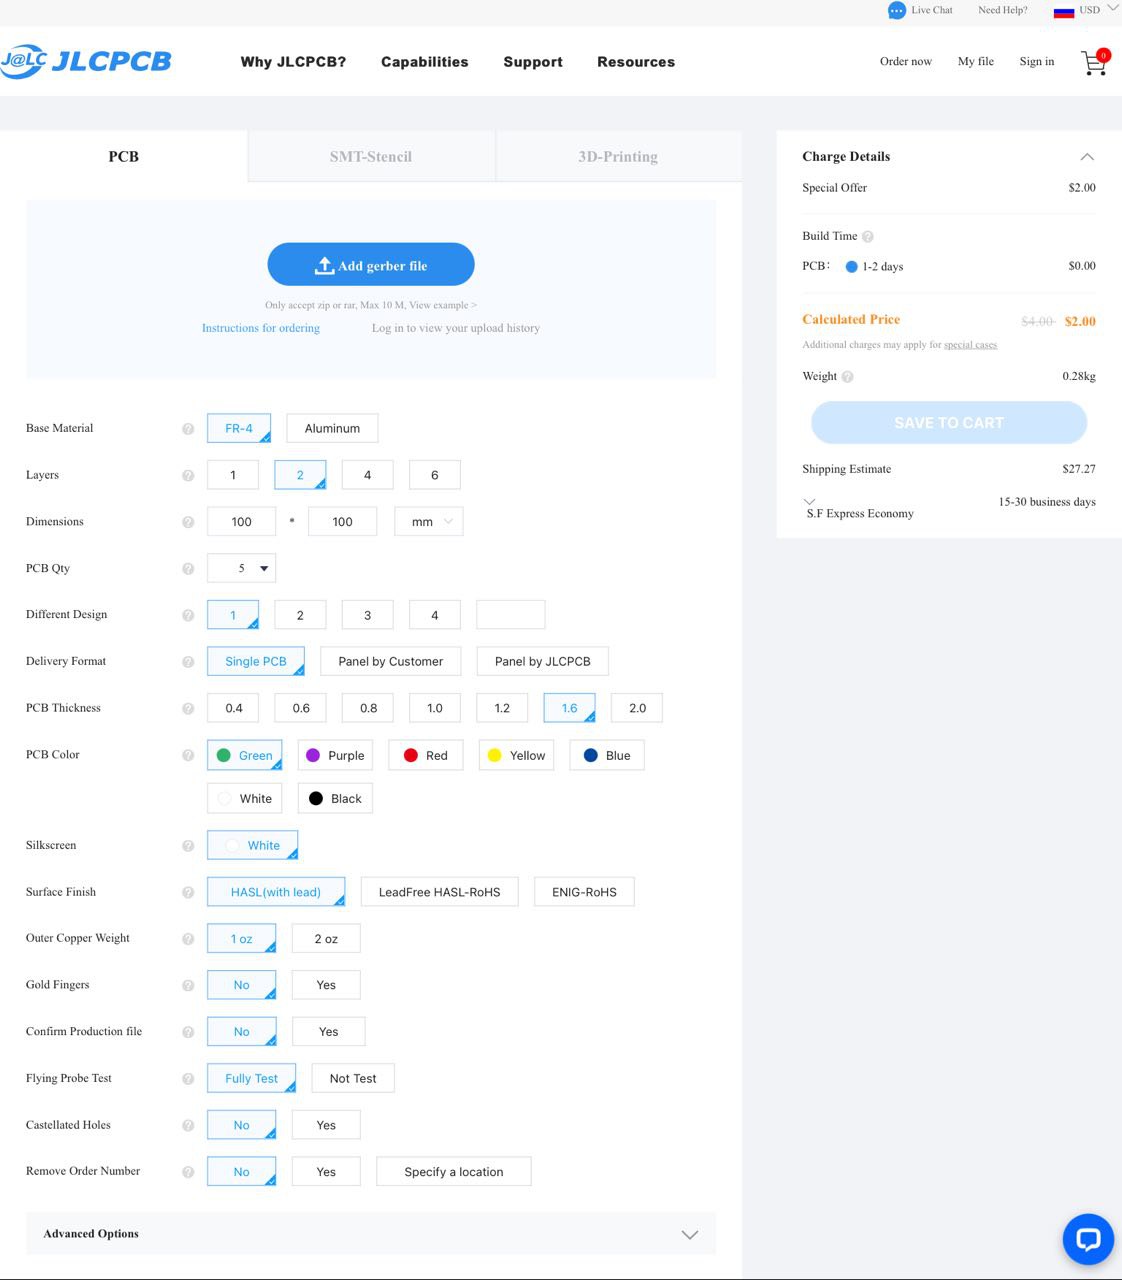Open the blue chat widget button

tap(1088, 1238)
